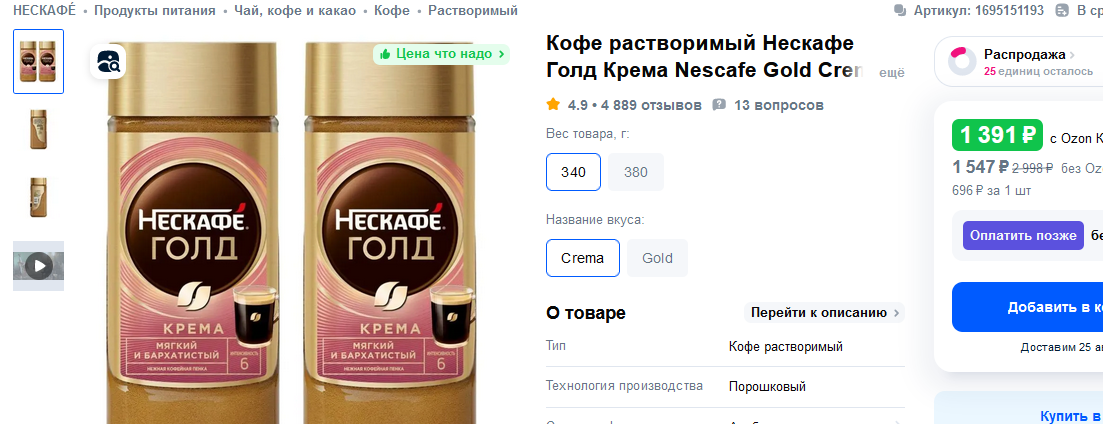Choose the Crema flavor option
This screenshot has height=424, width=1103.
tap(582, 258)
